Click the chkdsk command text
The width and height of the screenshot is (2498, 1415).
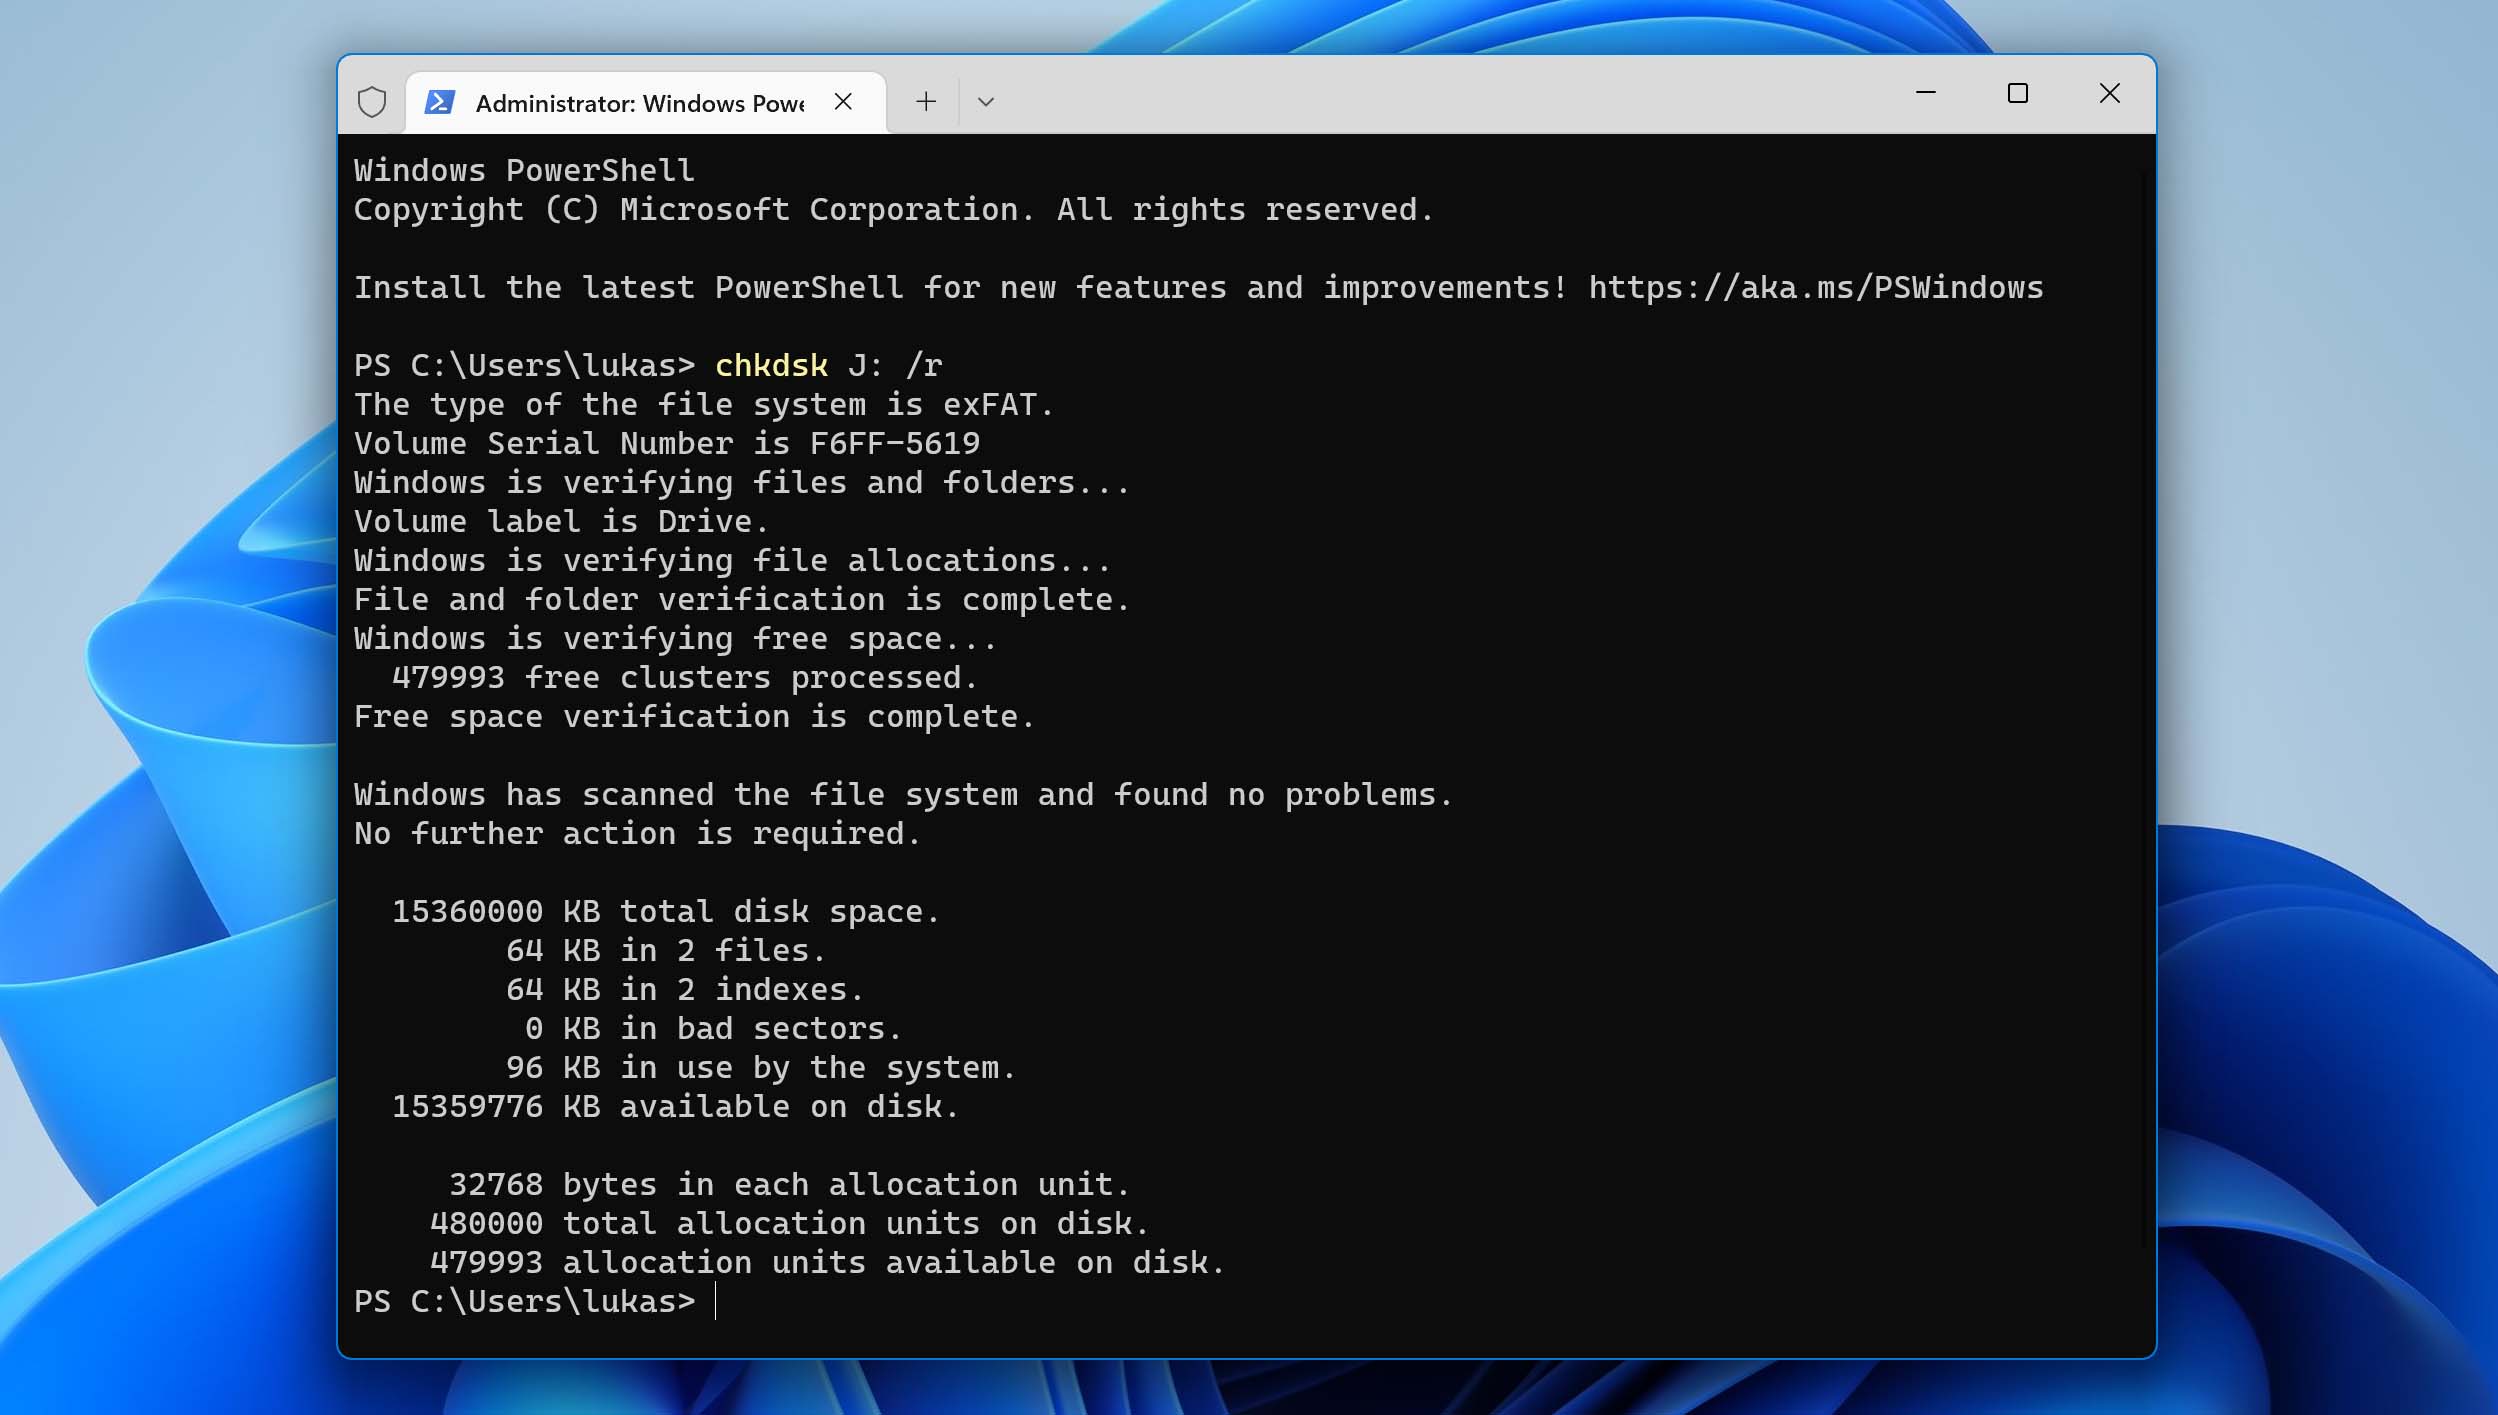coord(771,366)
